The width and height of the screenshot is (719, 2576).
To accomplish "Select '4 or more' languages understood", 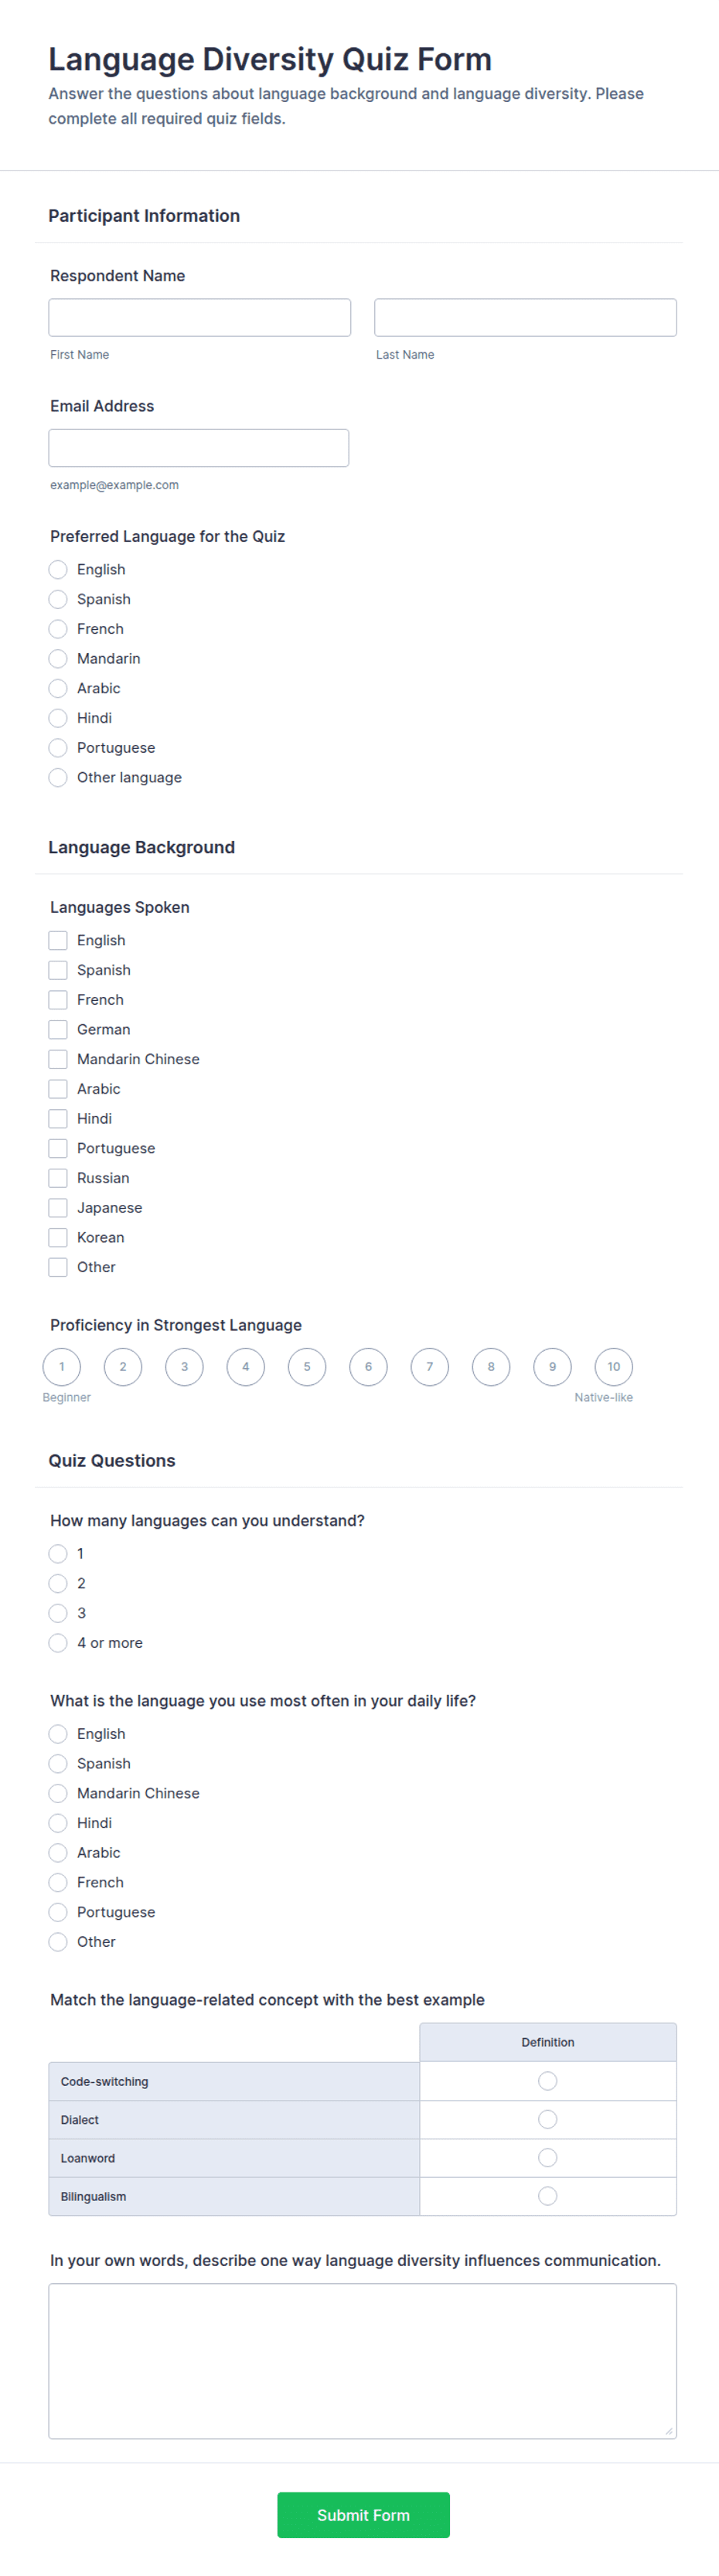I will [58, 1643].
